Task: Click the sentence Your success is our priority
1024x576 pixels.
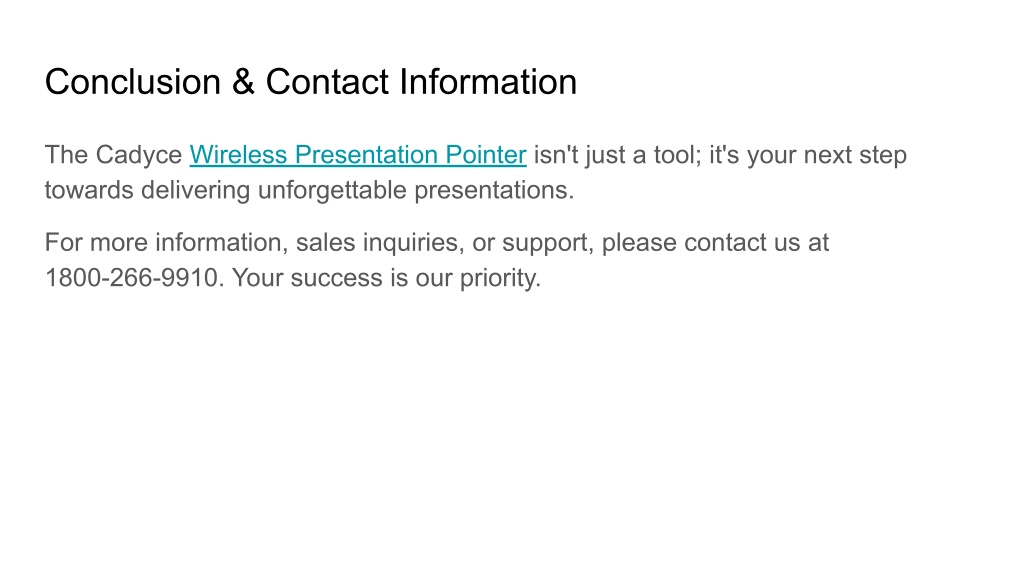Action: [387, 278]
